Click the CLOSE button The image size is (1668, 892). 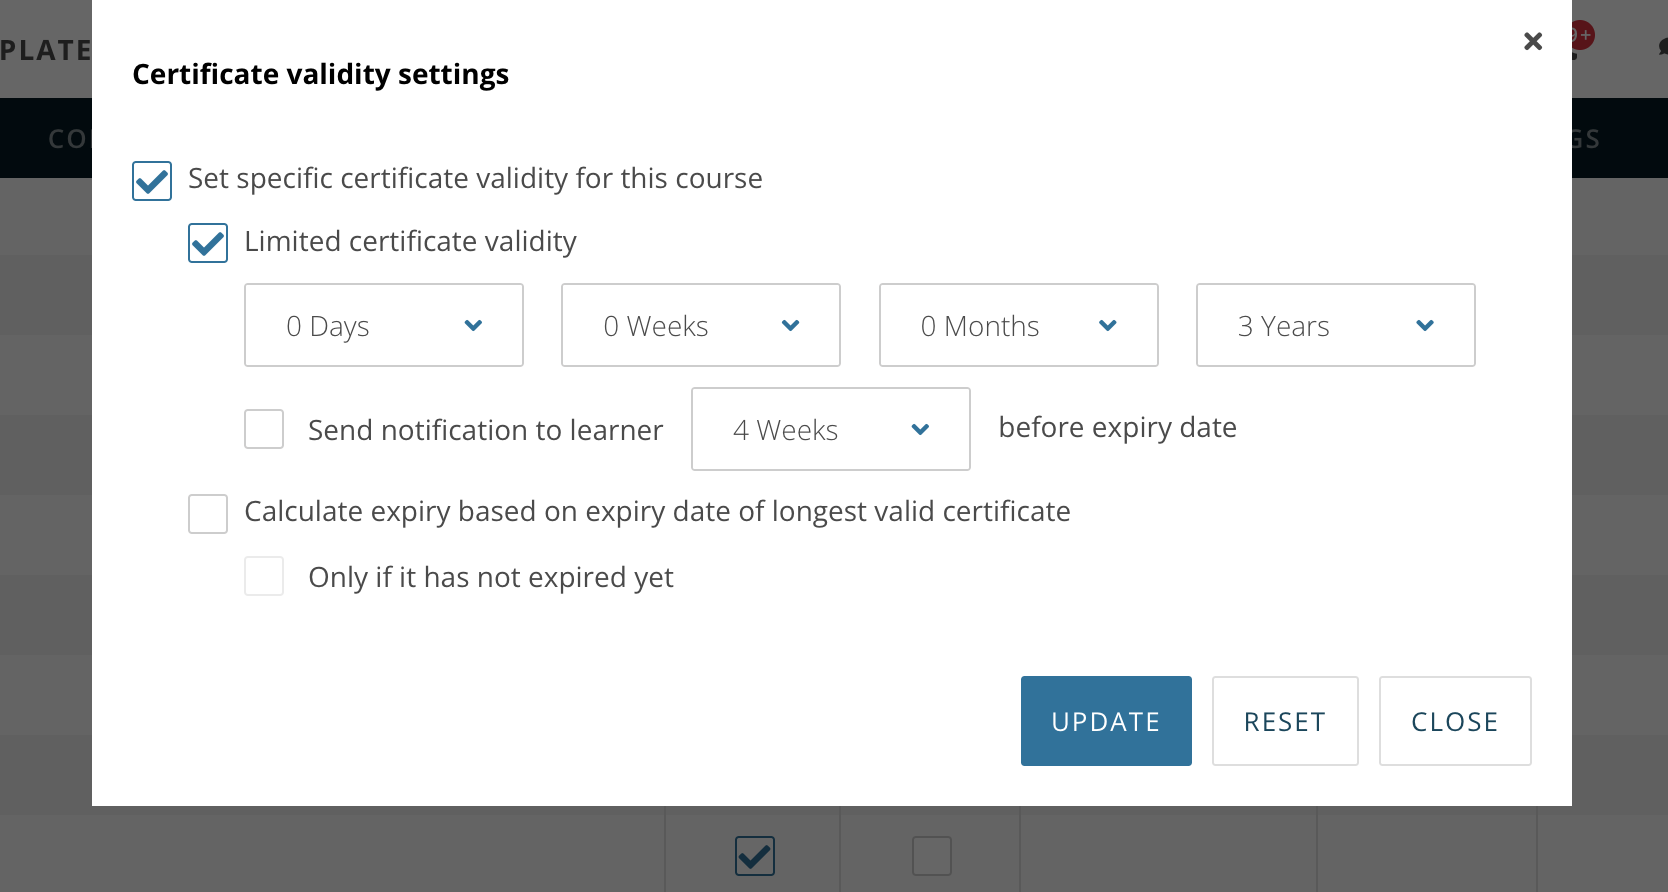(x=1454, y=721)
